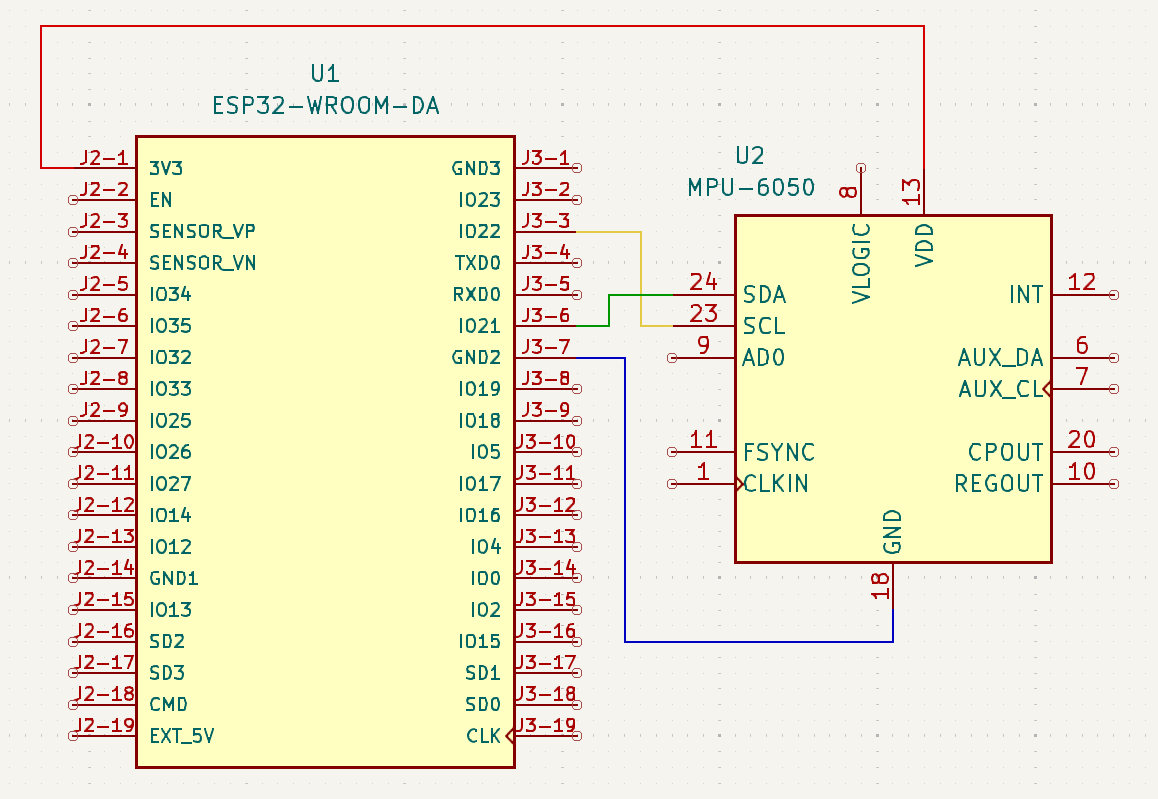Click the TXD0 pin label

click(x=478, y=264)
